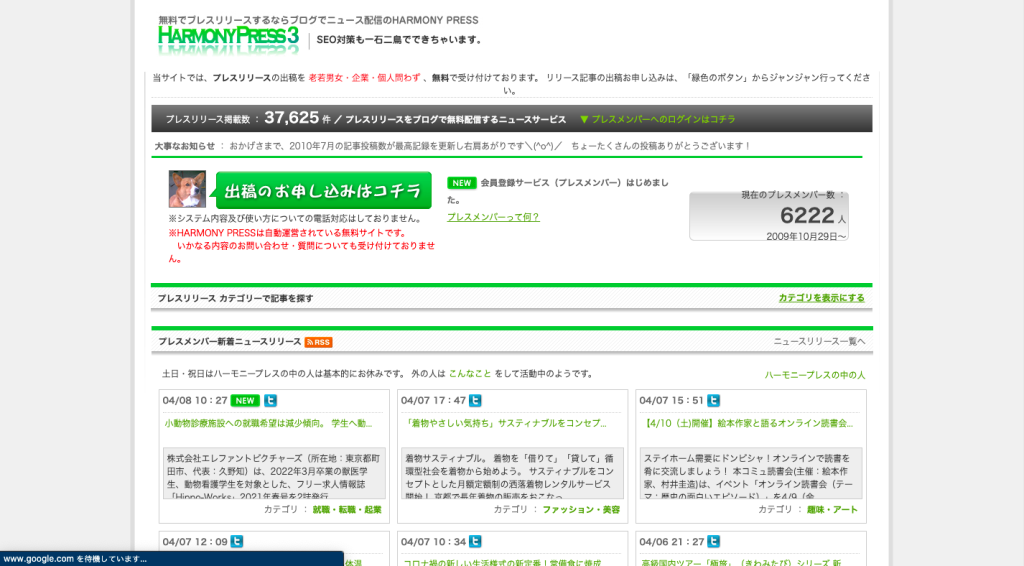This screenshot has height=566, width=1024.
Task: Open the プレスメンバーって何? link
Action: click(x=493, y=217)
